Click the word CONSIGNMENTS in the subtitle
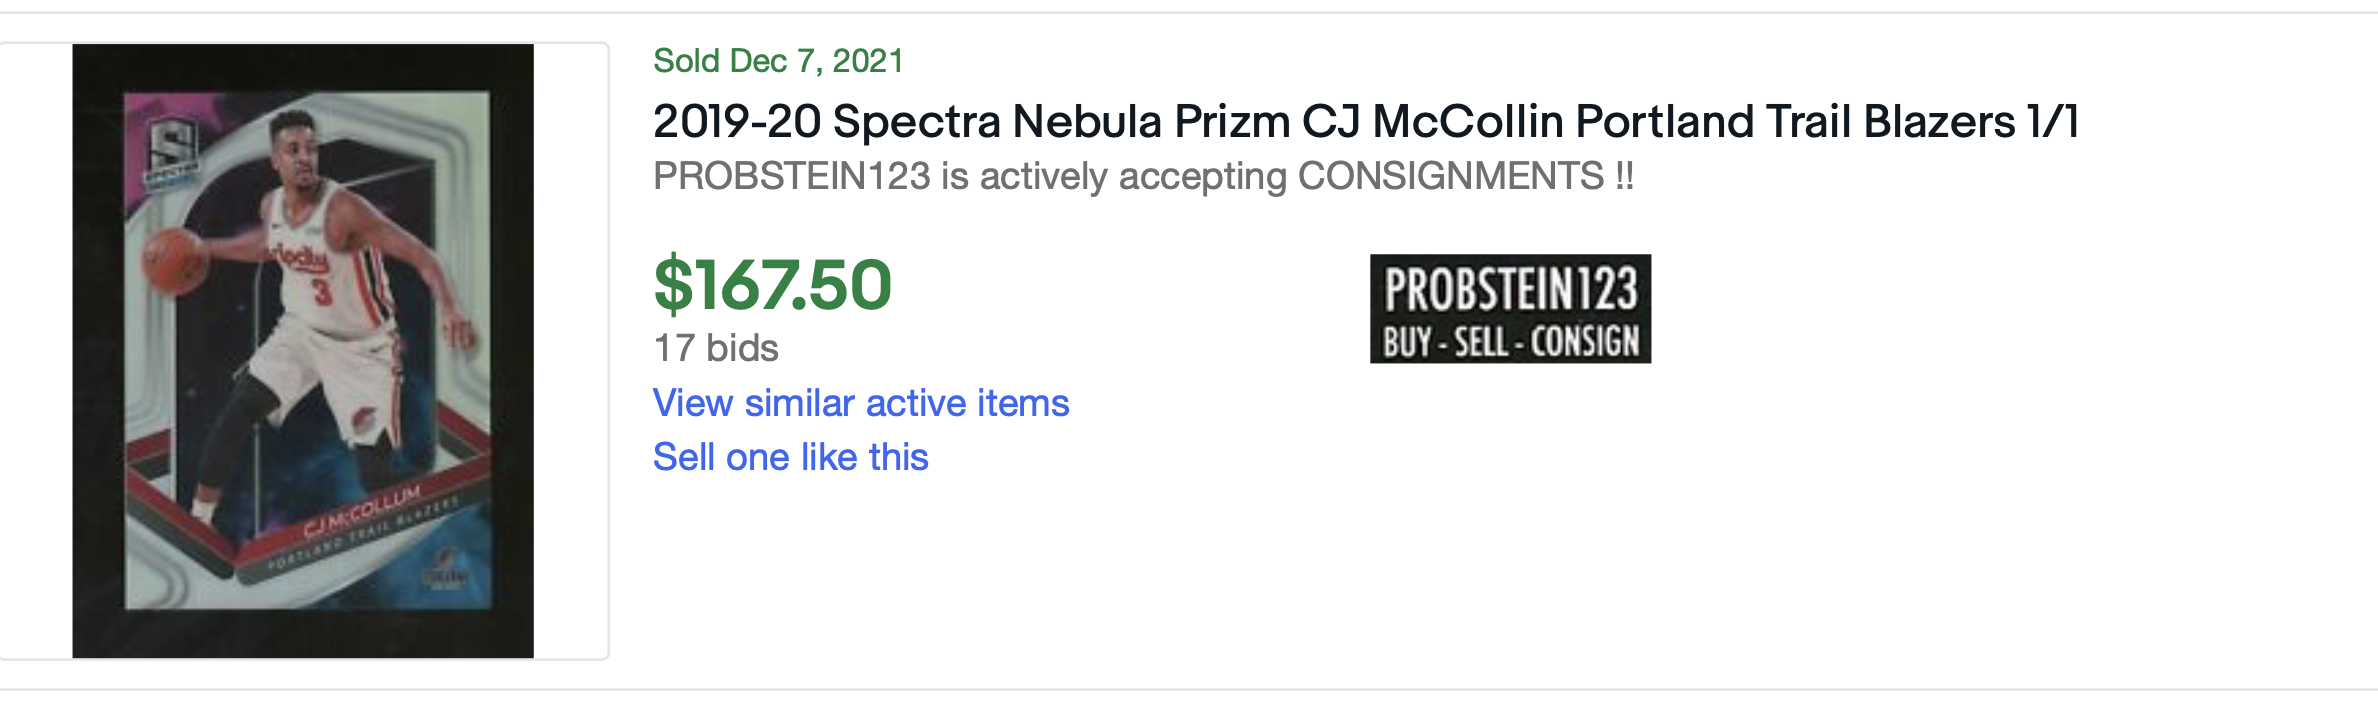The width and height of the screenshot is (2378, 708). click(x=1450, y=177)
